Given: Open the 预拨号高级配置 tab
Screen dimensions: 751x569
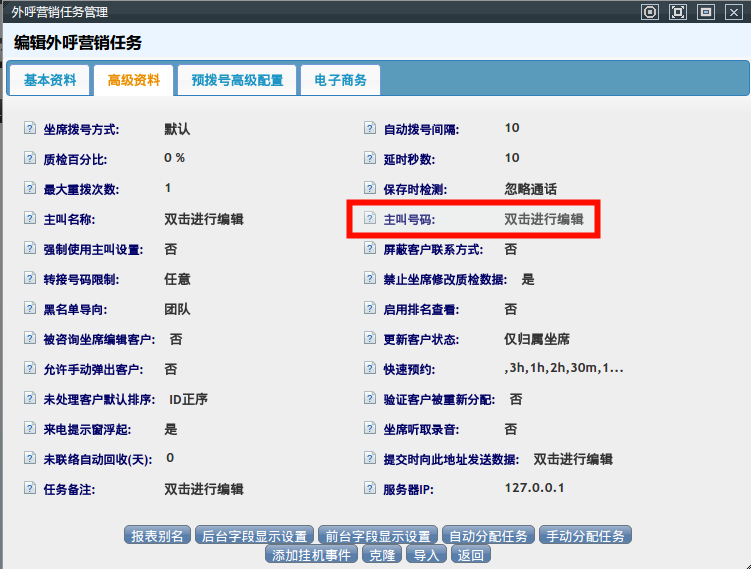Looking at the screenshot, I should [237, 81].
